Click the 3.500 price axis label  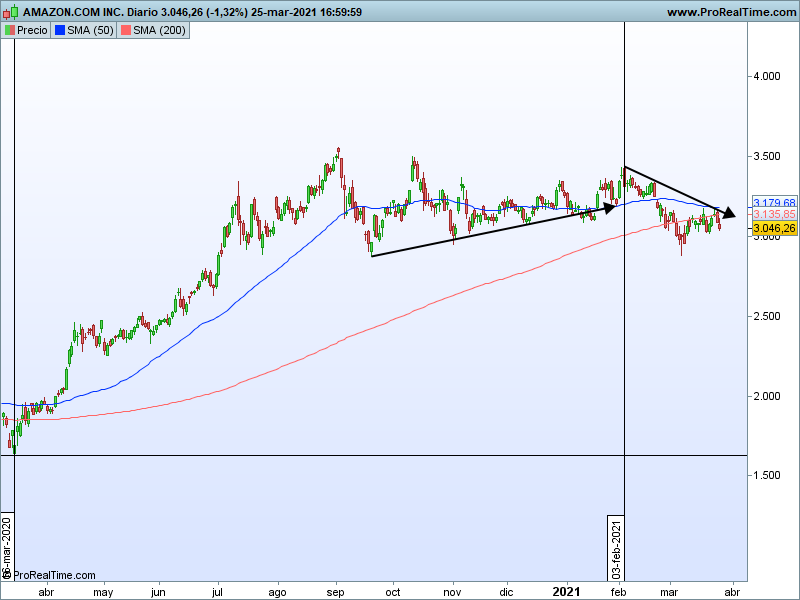point(767,156)
